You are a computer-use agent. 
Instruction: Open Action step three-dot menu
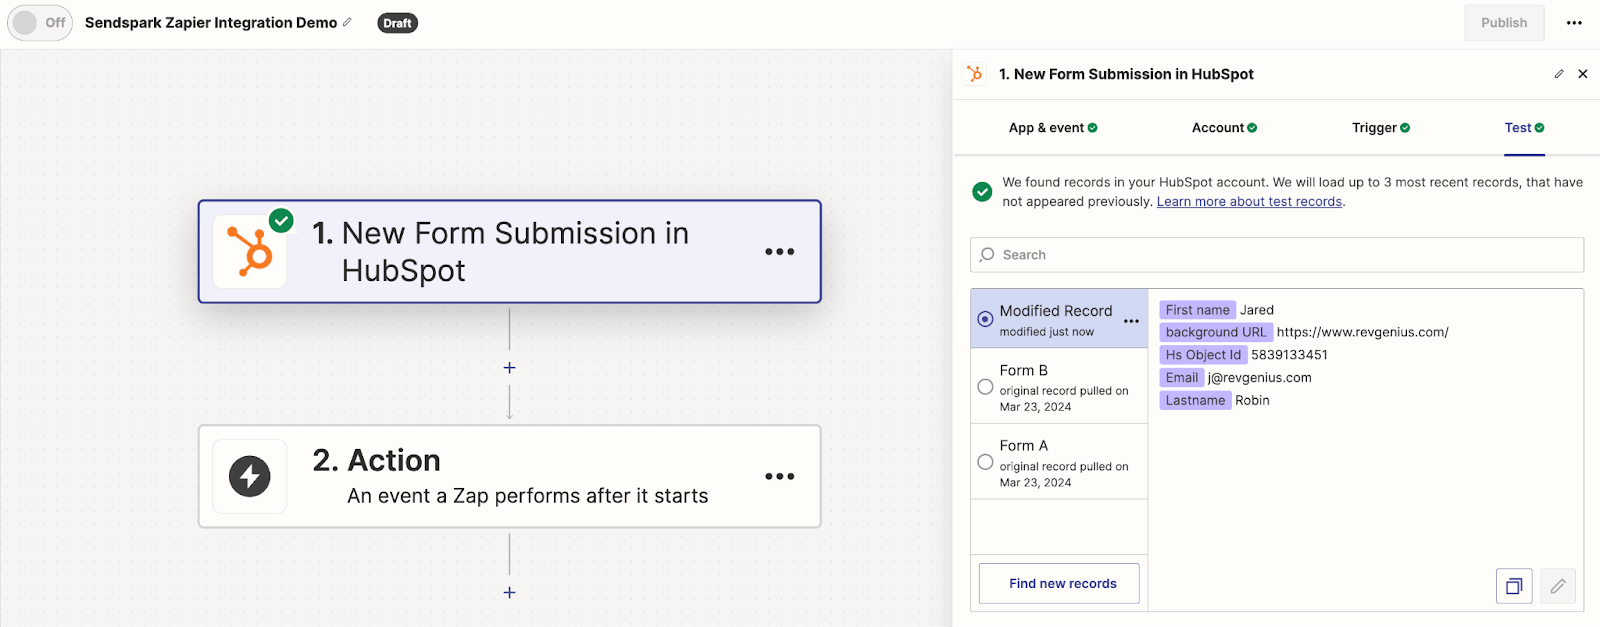point(780,477)
